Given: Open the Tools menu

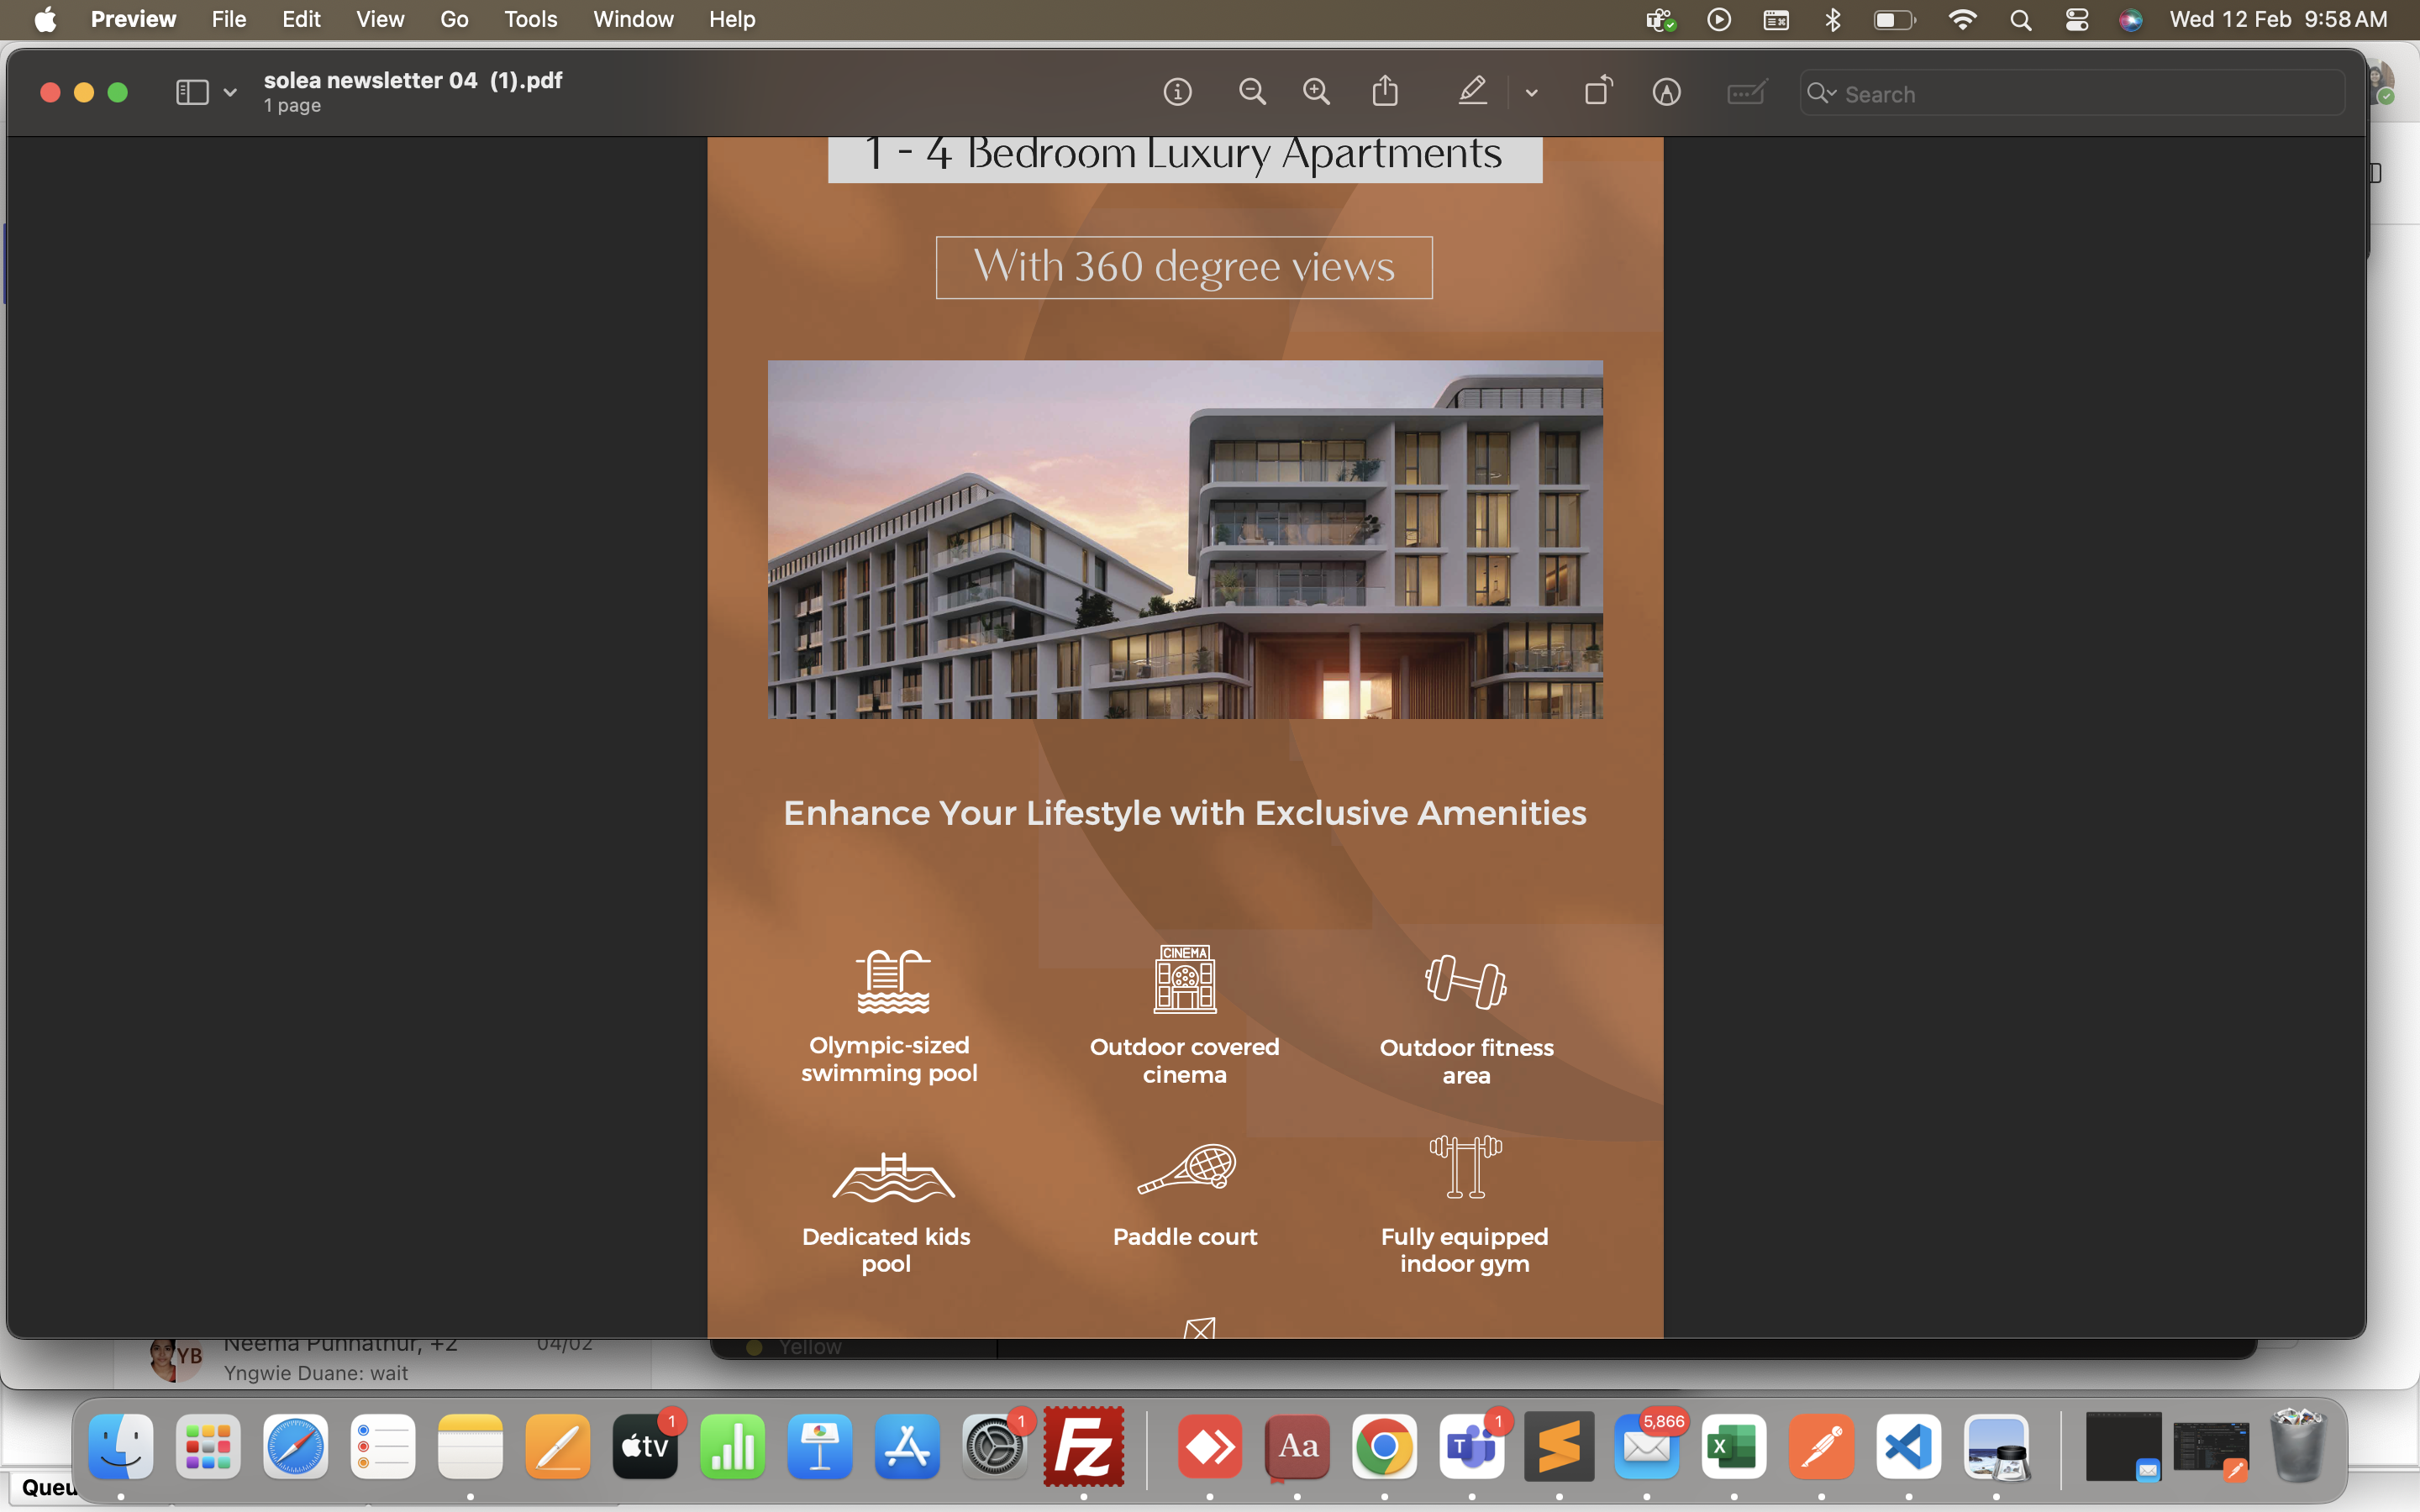Looking at the screenshot, I should [530, 19].
